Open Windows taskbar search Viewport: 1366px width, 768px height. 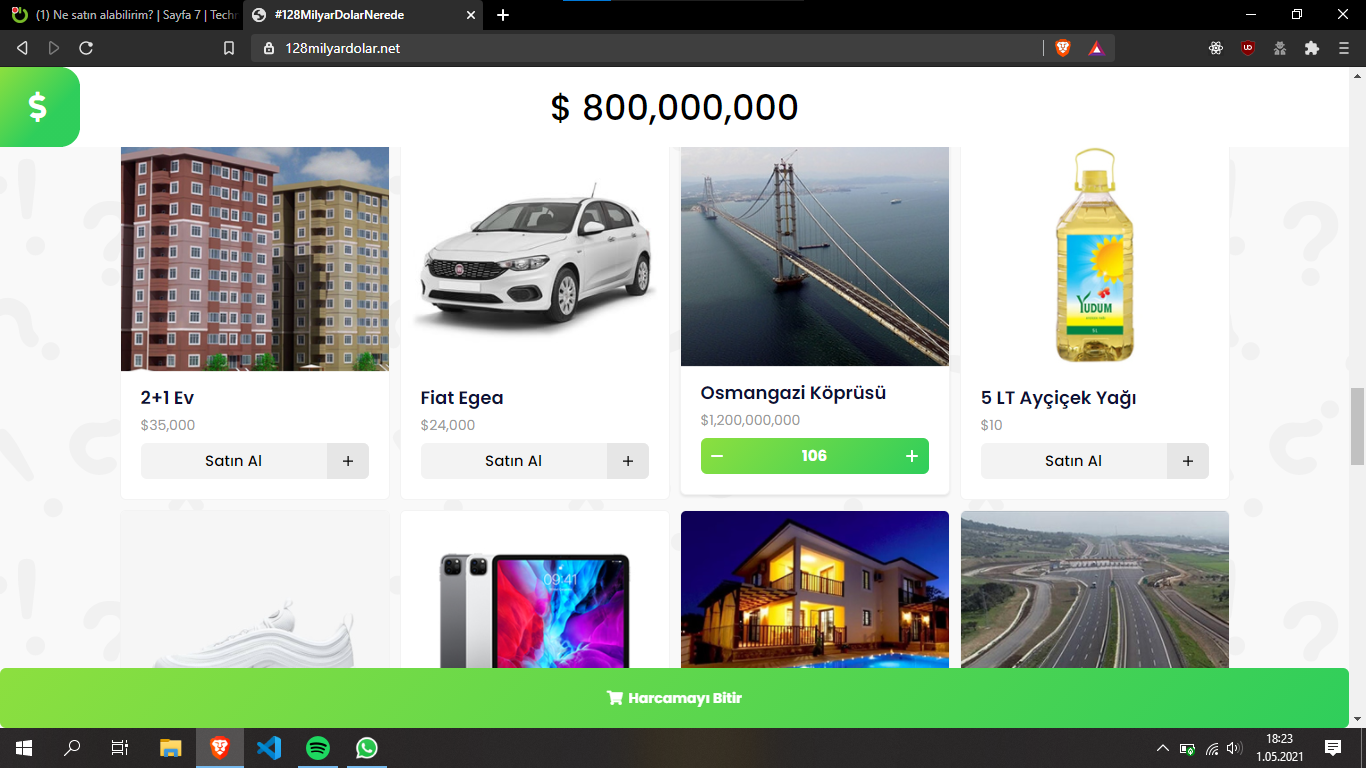pos(72,748)
